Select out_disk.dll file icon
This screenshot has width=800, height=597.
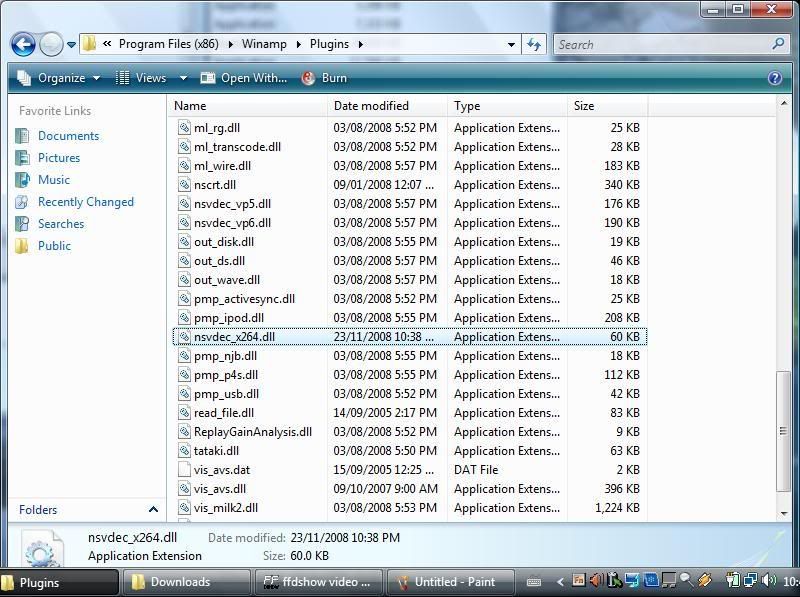[184, 242]
